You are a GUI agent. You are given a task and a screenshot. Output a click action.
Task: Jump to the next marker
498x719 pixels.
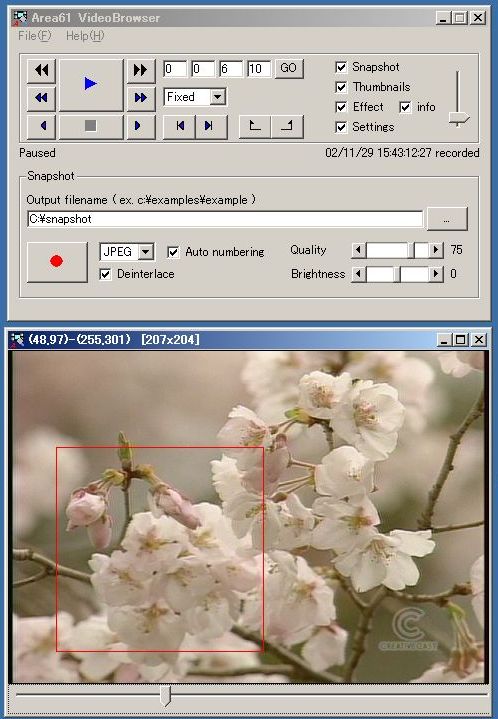click(x=210, y=126)
